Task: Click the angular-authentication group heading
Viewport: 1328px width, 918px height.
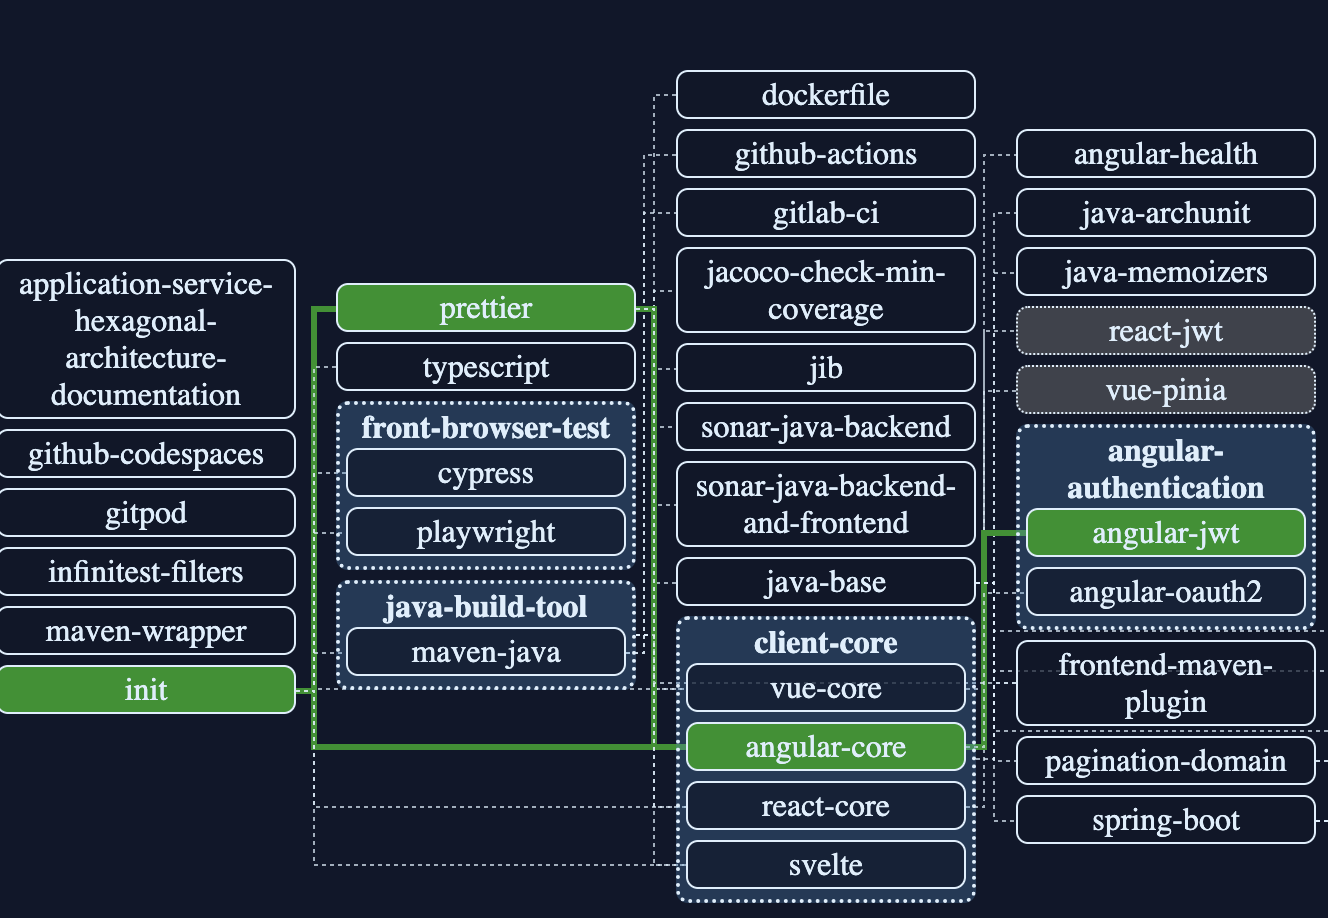Action: [1165, 469]
